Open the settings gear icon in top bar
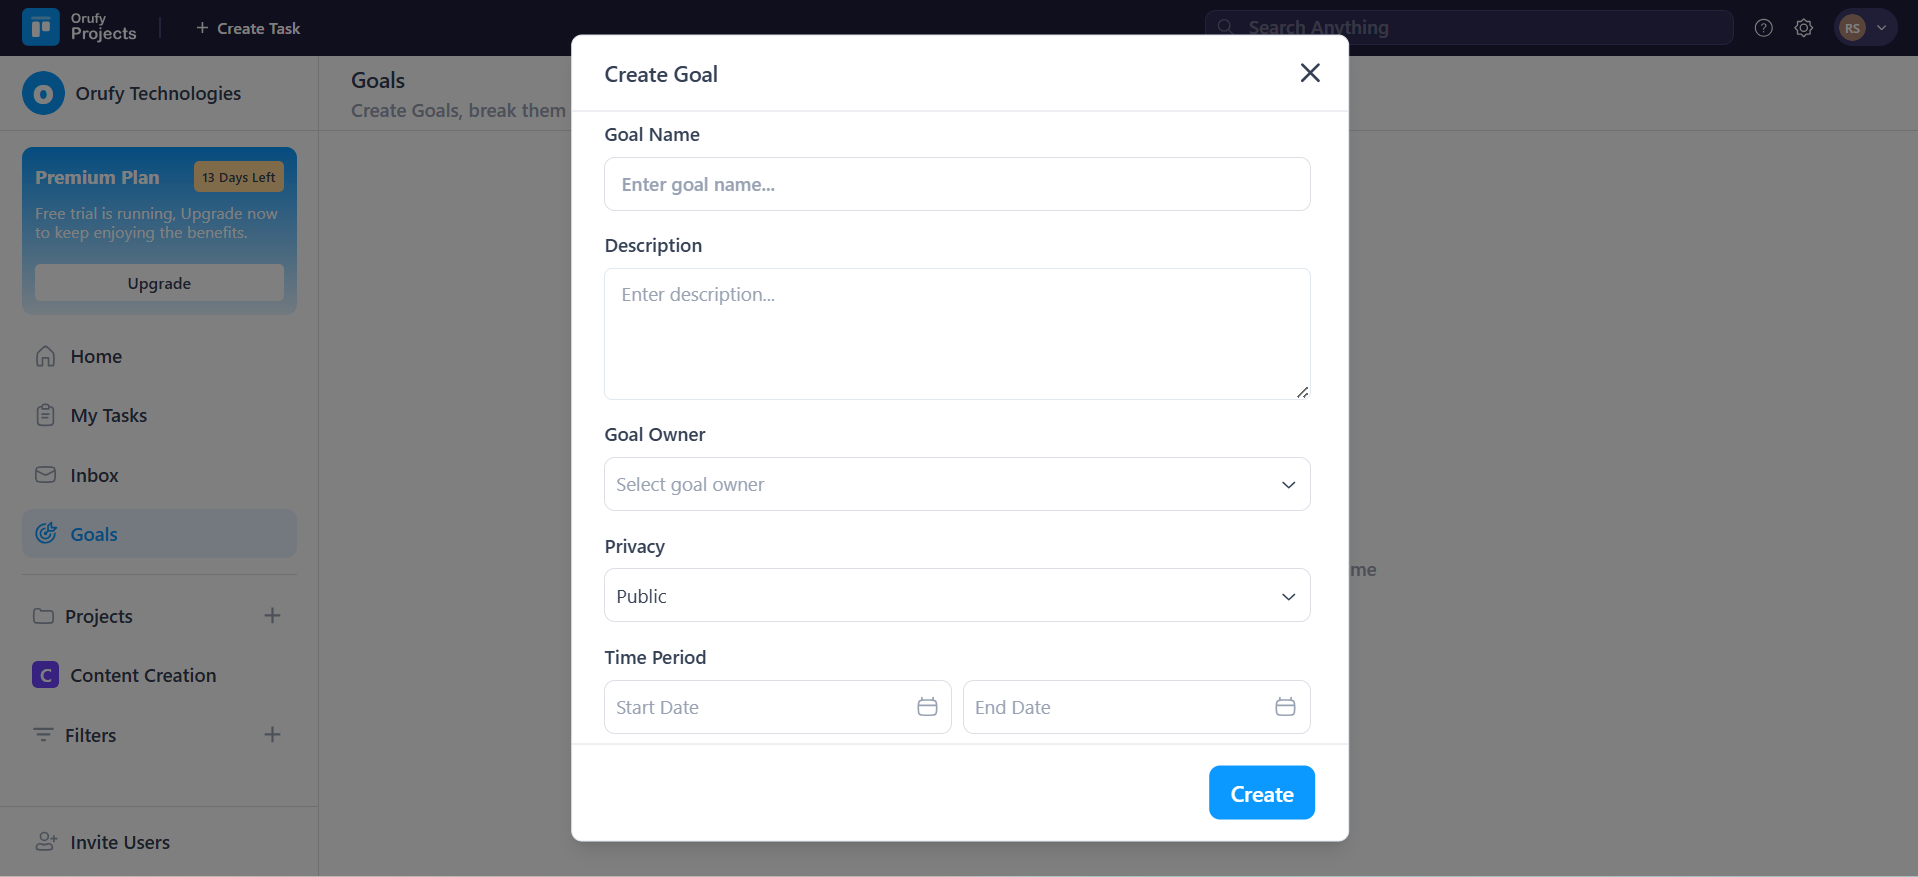Image resolution: width=1918 pixels, height=877 pixels. click(x=1804, y=27)
